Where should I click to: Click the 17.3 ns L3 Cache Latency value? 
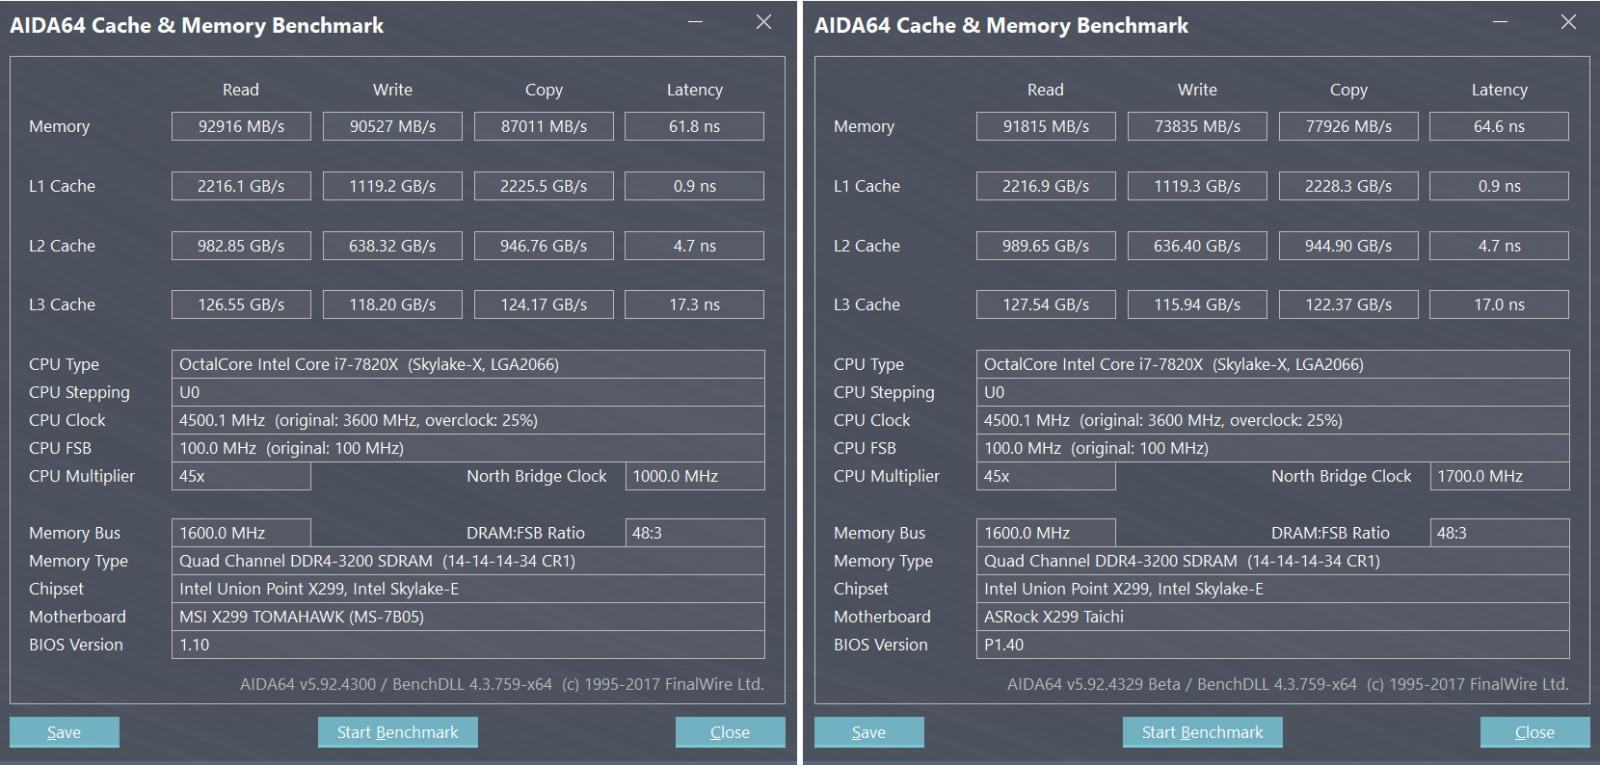point(694,305)
